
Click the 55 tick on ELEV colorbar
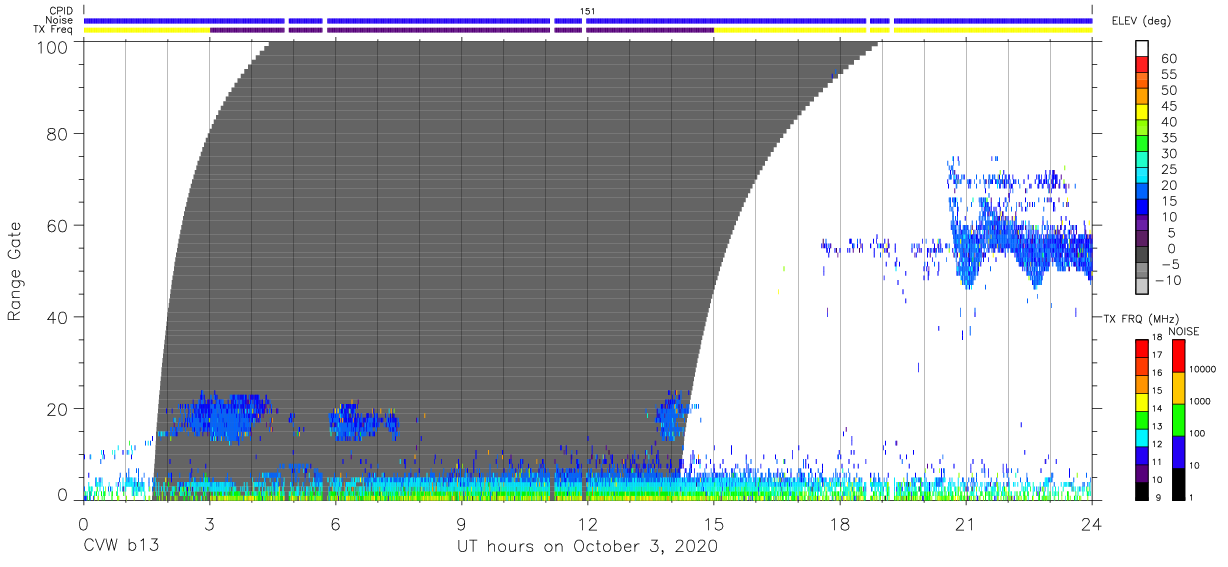pyautogui.click(x=1167, y=75)
